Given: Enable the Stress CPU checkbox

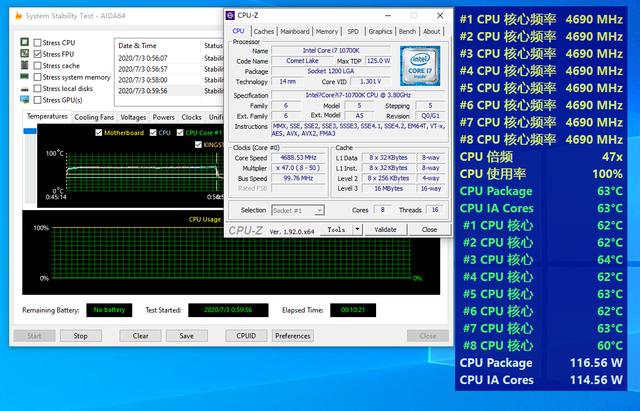Looking at the screenshot, I should pos(38,42).
